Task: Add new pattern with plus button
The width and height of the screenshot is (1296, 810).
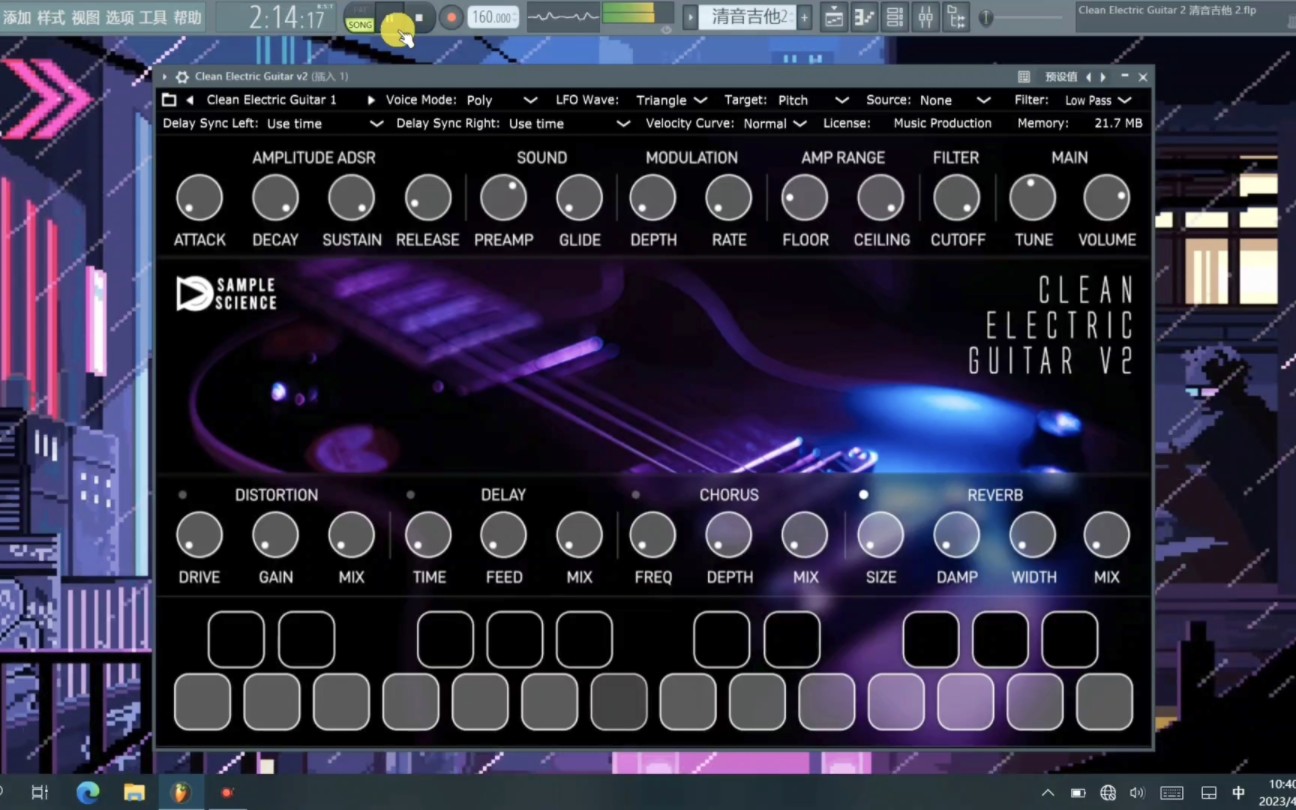Action: pyautogui.click(x=804, y=17)
